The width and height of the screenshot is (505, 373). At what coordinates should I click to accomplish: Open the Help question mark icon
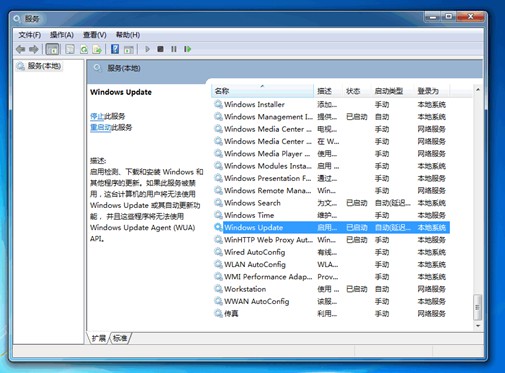(115, 49)
